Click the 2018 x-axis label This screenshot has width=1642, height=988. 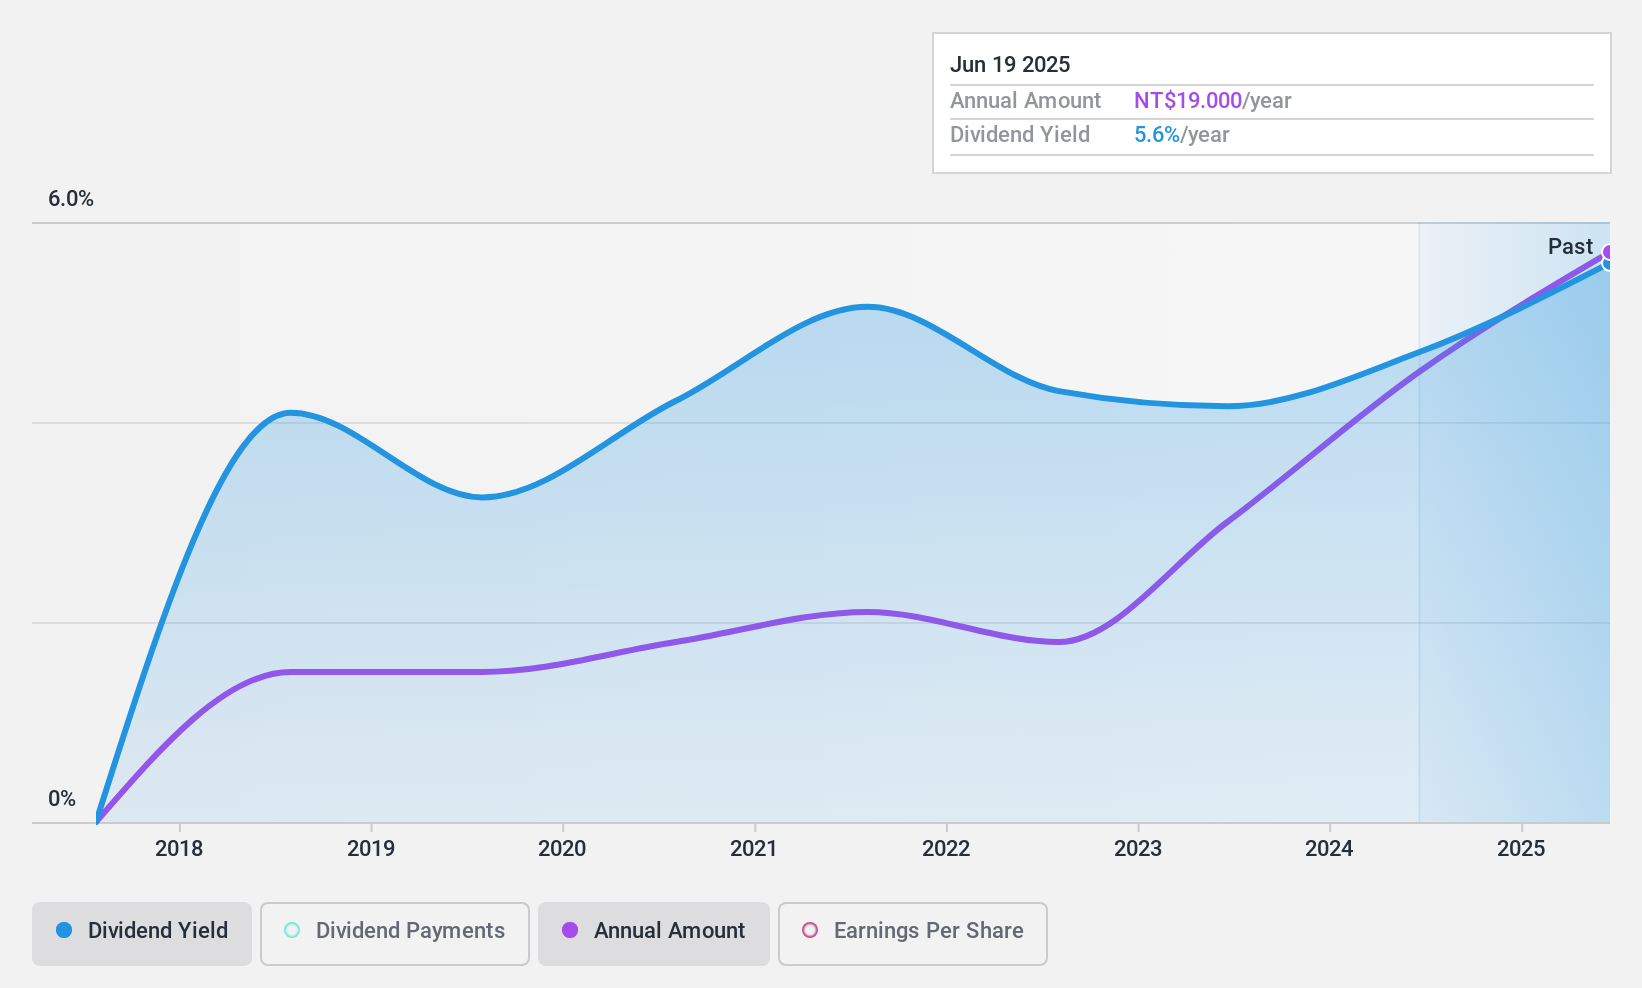point(179,848)
